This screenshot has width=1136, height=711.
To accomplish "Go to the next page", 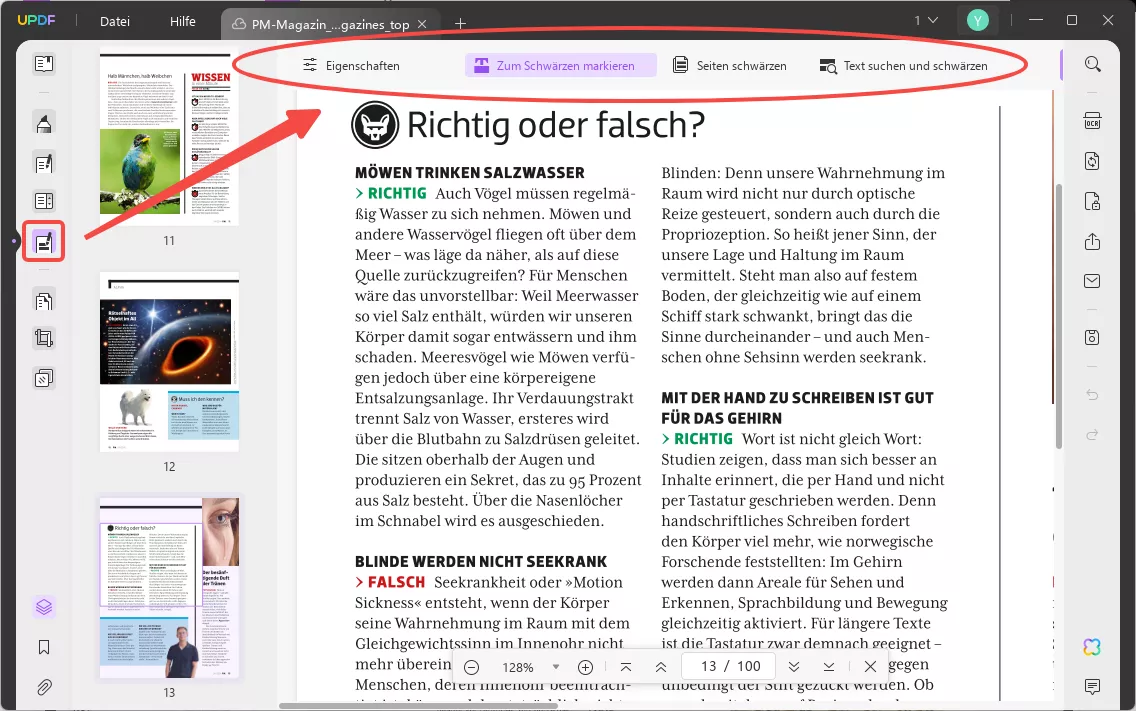I will (x=794, y=667).
